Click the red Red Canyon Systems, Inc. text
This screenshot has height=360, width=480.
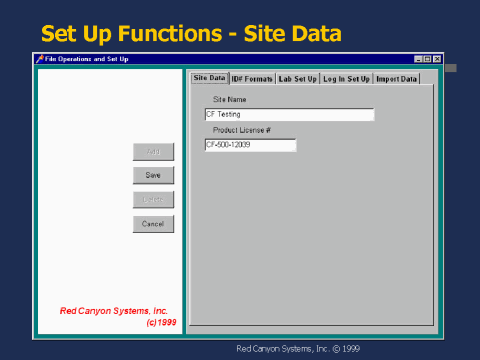(114, 311)
